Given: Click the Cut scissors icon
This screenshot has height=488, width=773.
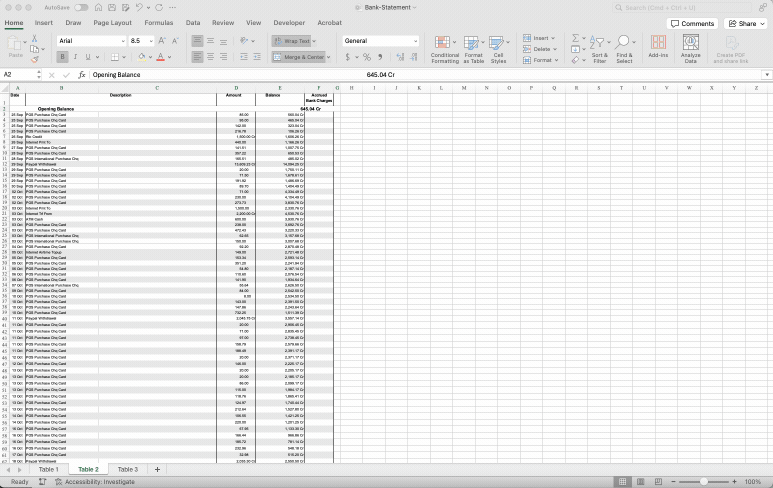Looking at the screenshot, I should tap(35, 38).
